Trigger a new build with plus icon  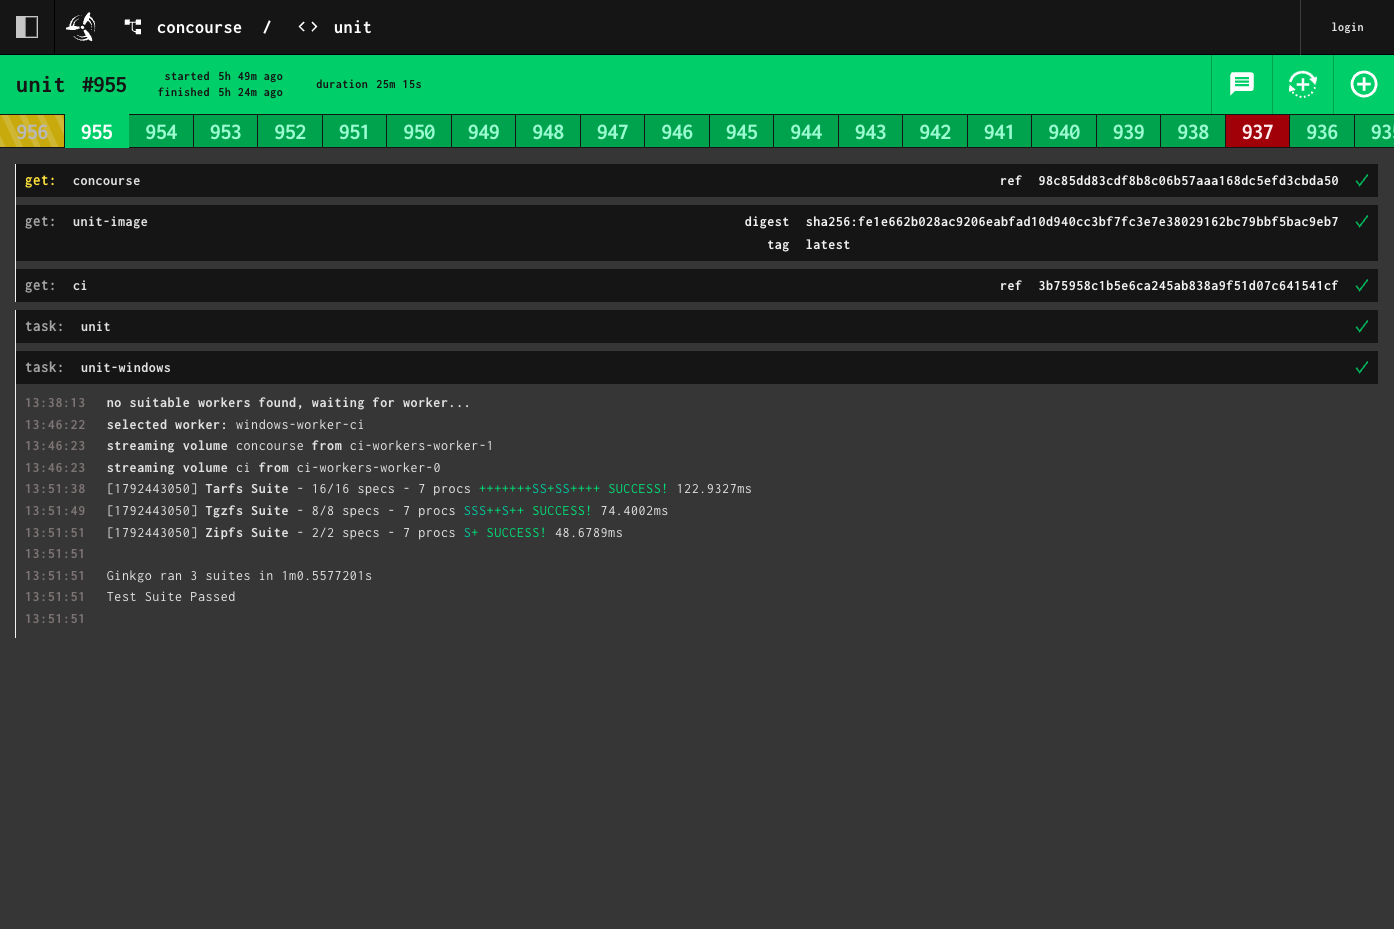[1364, 84]
